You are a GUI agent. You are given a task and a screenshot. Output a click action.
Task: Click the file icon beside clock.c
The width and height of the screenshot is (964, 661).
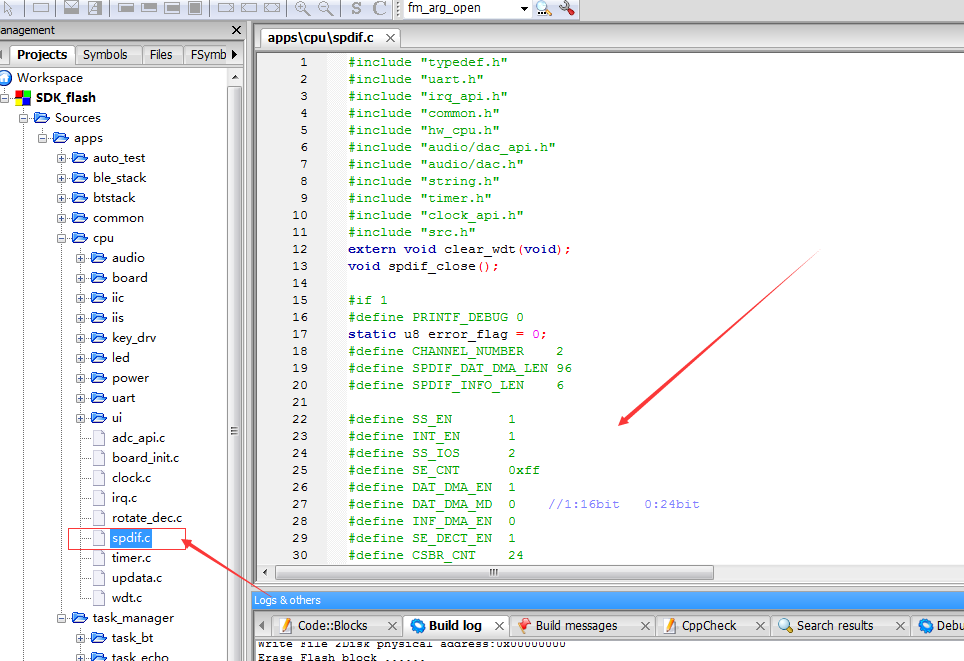99,478
